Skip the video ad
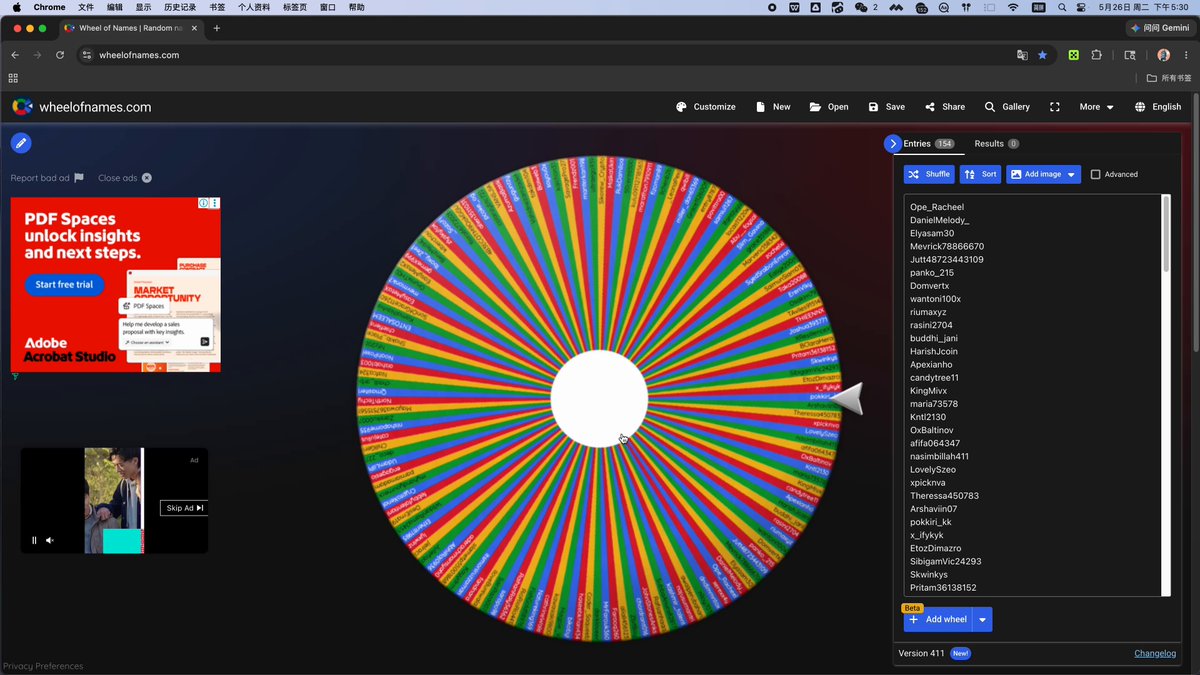Image resolution: width=1200 pixels, height=675 pixels. point(185,508)
